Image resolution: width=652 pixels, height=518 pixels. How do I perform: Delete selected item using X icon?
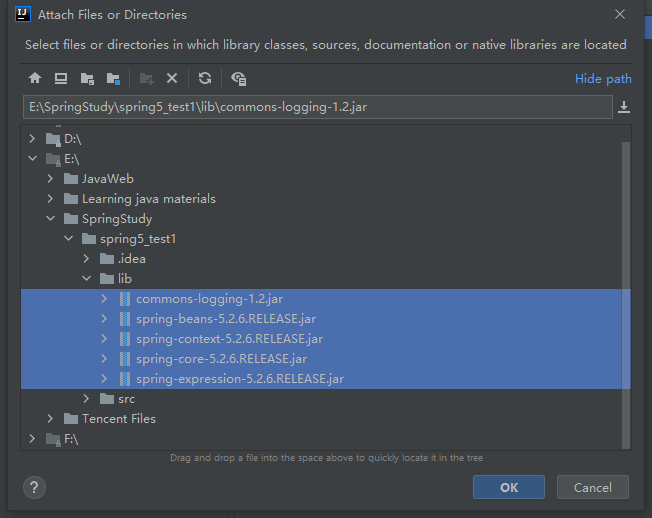[x=172, y=78]
